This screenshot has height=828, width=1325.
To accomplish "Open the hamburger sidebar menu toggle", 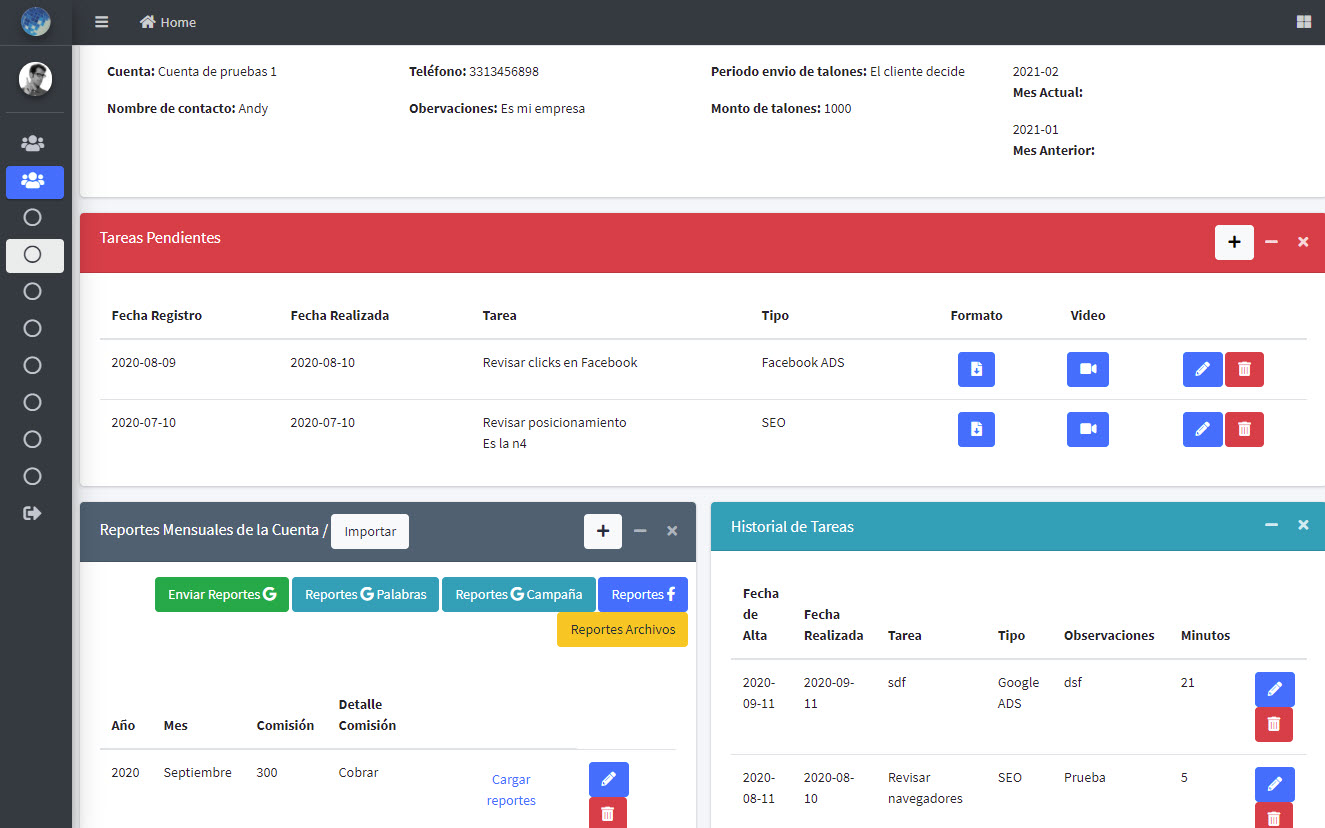I will (x=101, y=22).
